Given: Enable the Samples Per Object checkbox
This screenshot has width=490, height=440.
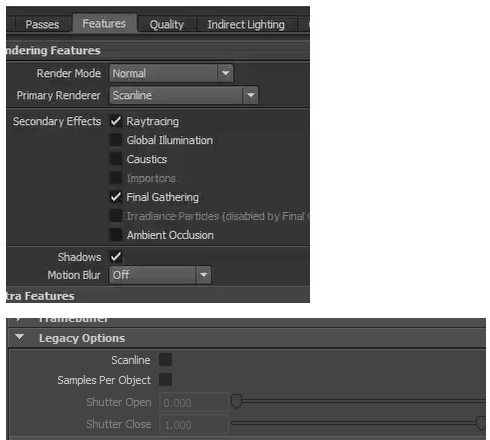Looking at the screenshot, I should [165, 380].
